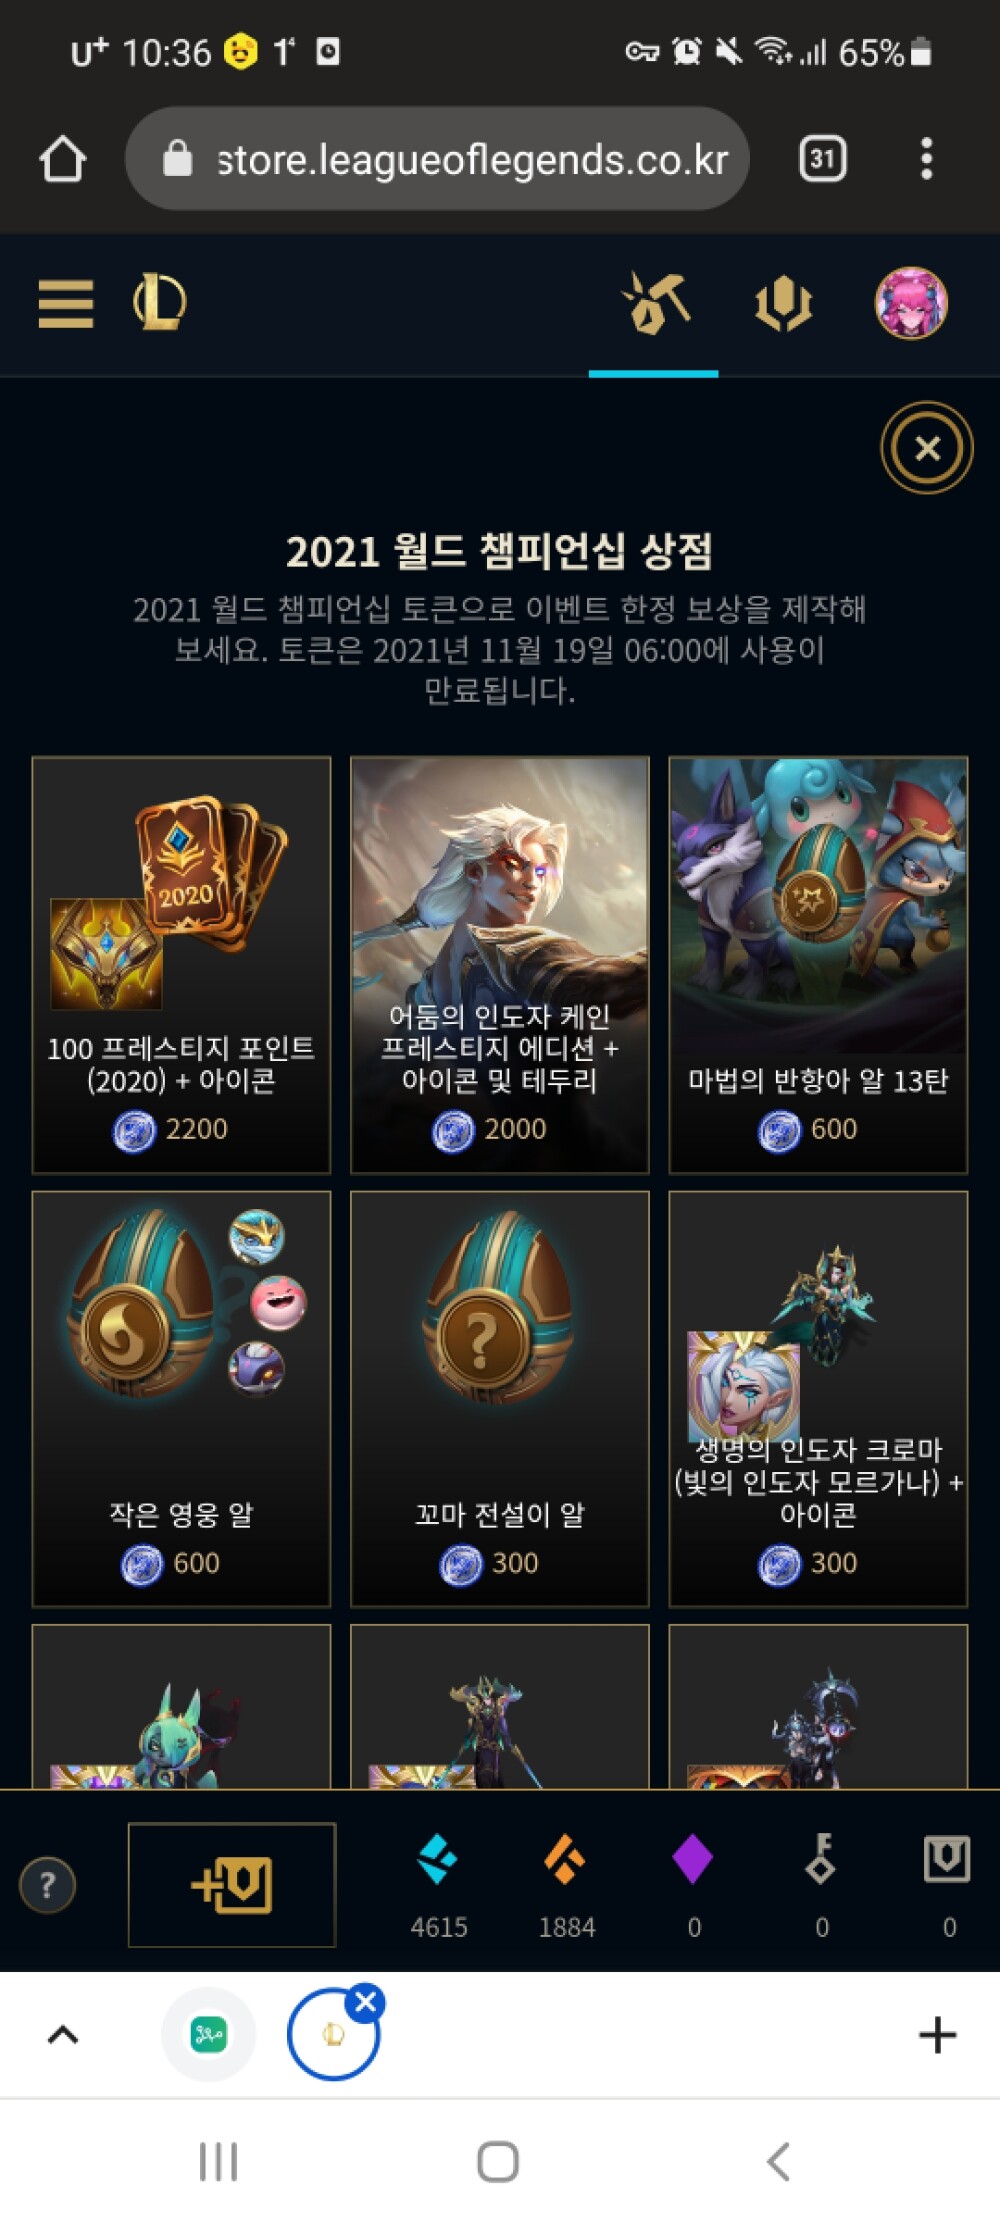This screenshot has height=2222, width=1000.
Task: Tap the League of Legends logo
Action: point(160,303)
